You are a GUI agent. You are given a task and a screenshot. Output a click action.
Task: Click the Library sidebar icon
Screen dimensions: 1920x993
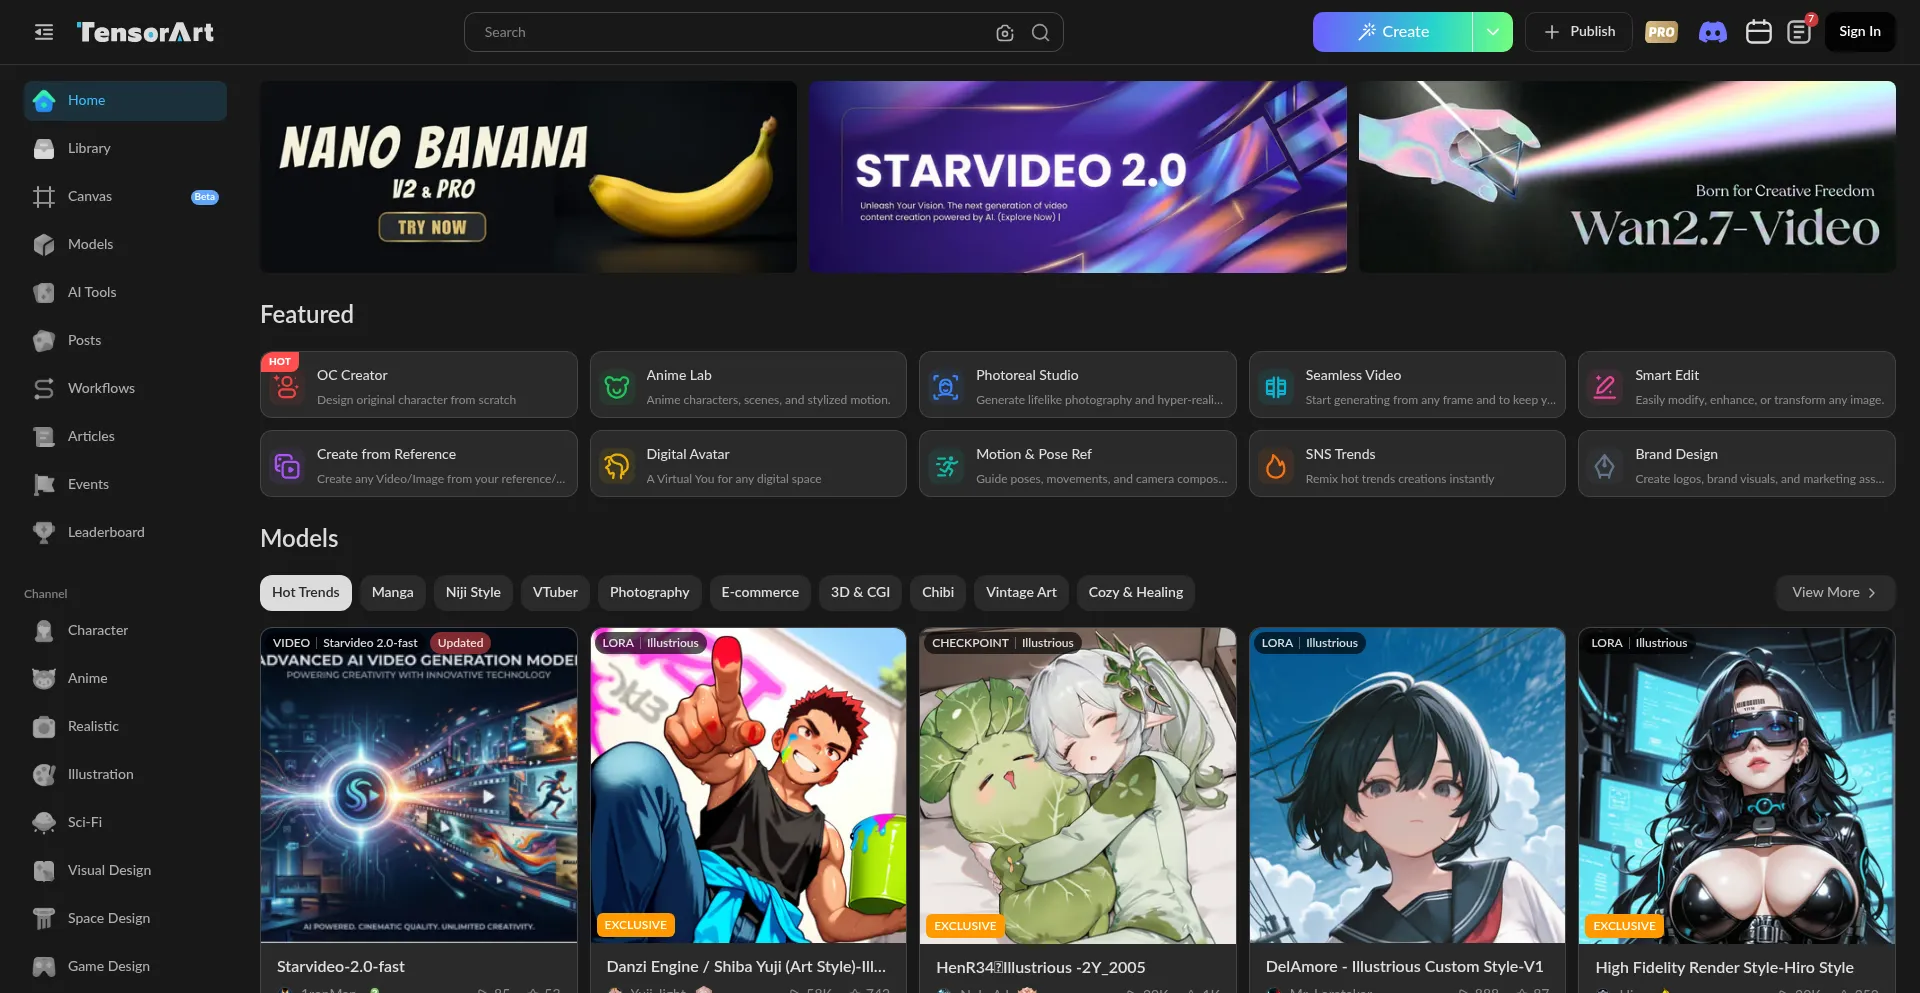[44, 148]
